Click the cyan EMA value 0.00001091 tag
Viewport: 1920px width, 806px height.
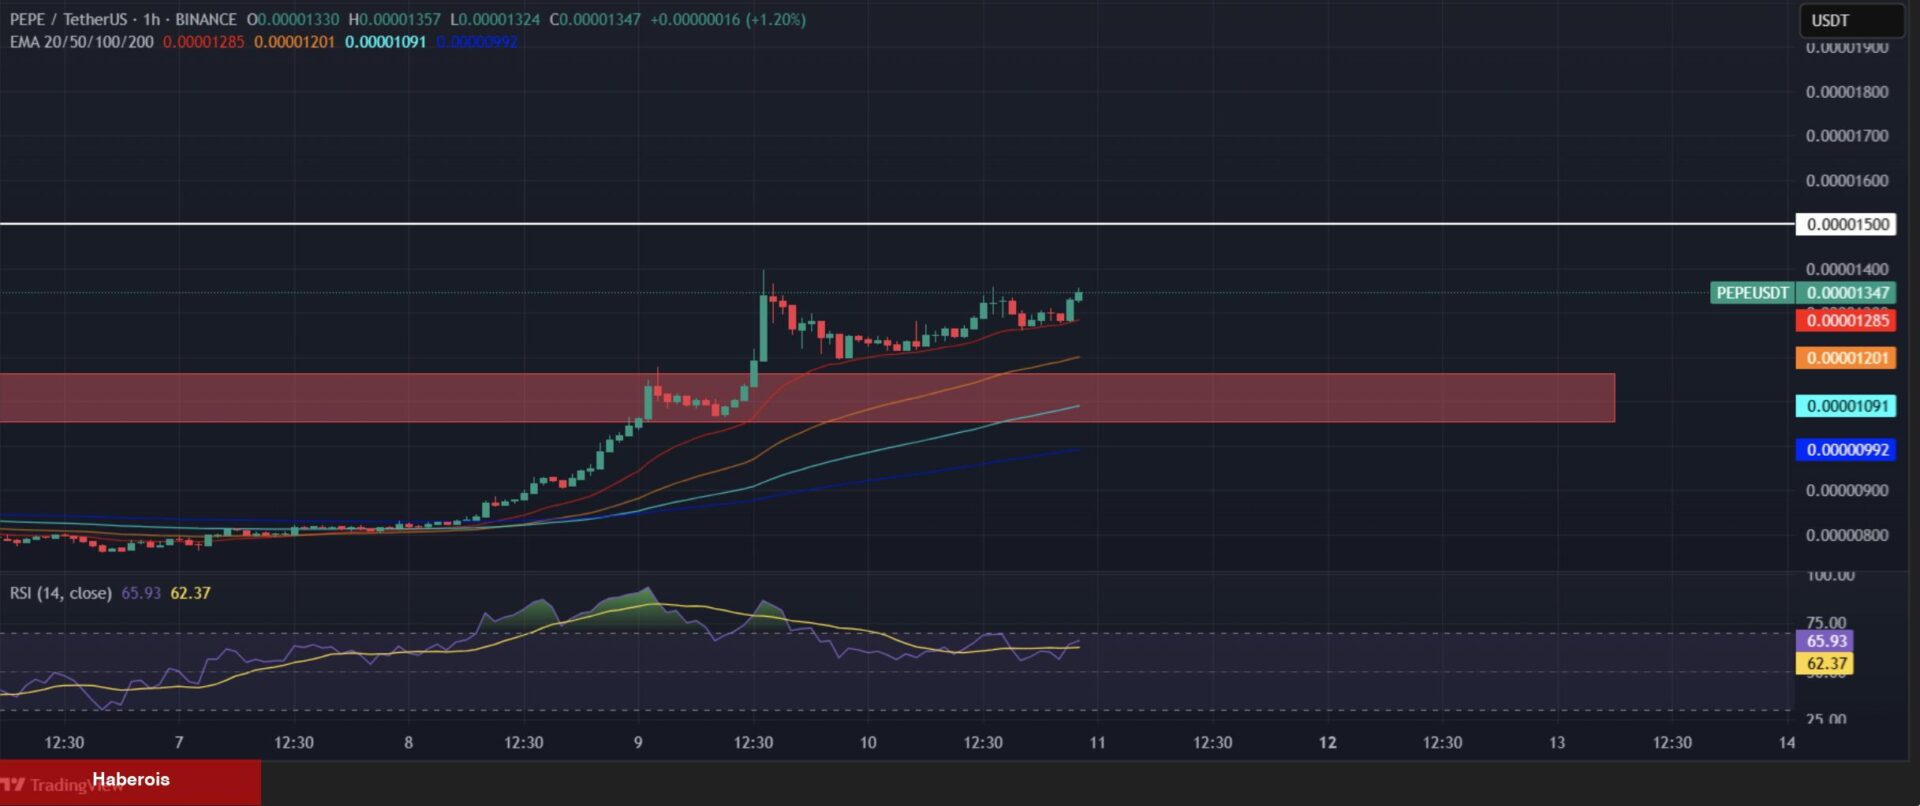tap(1846, 406)
